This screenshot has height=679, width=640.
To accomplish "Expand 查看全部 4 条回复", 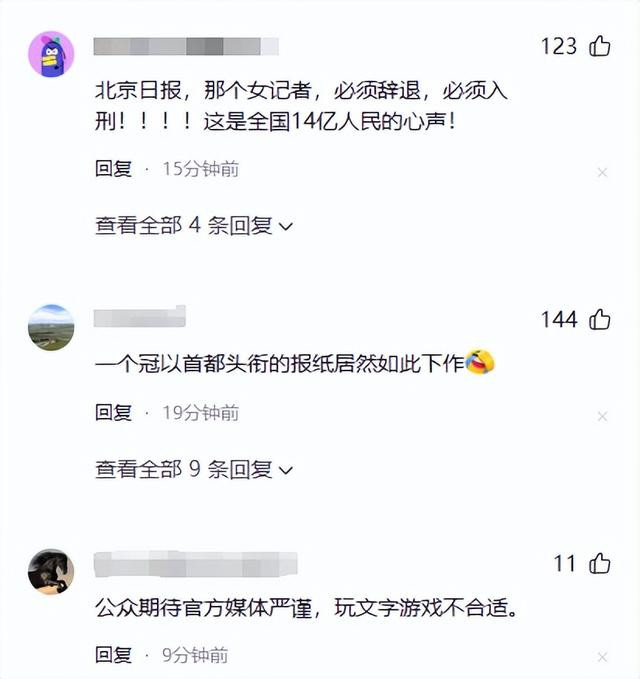I will tap(194, 225).
